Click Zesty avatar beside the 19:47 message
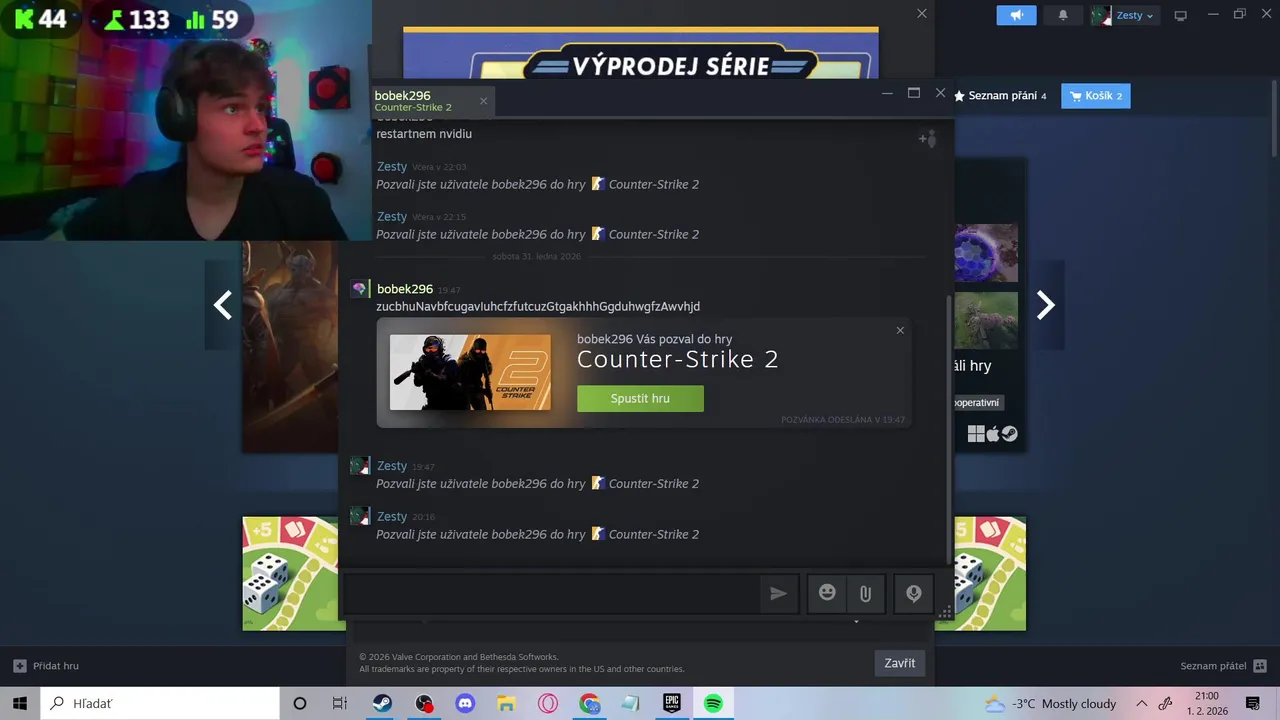The image size is (1280, 720). tap(359, 466)
